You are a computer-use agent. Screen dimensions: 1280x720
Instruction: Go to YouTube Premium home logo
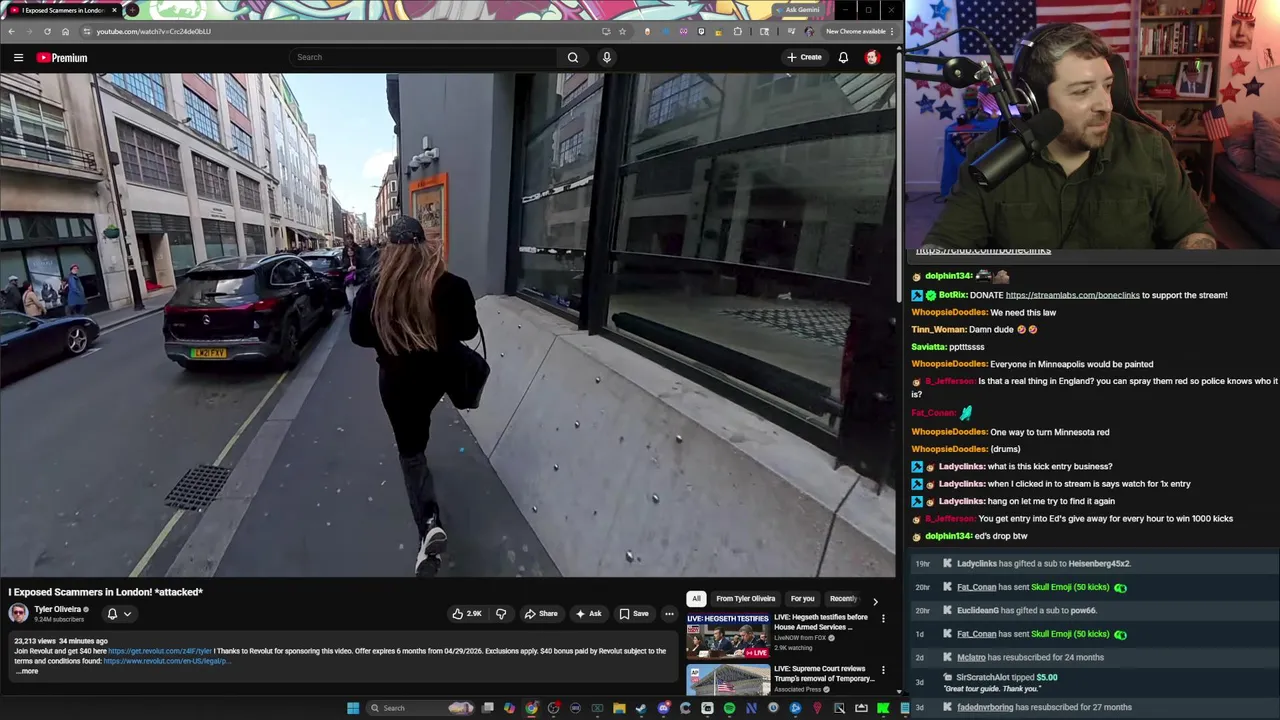tap(62, 57)
